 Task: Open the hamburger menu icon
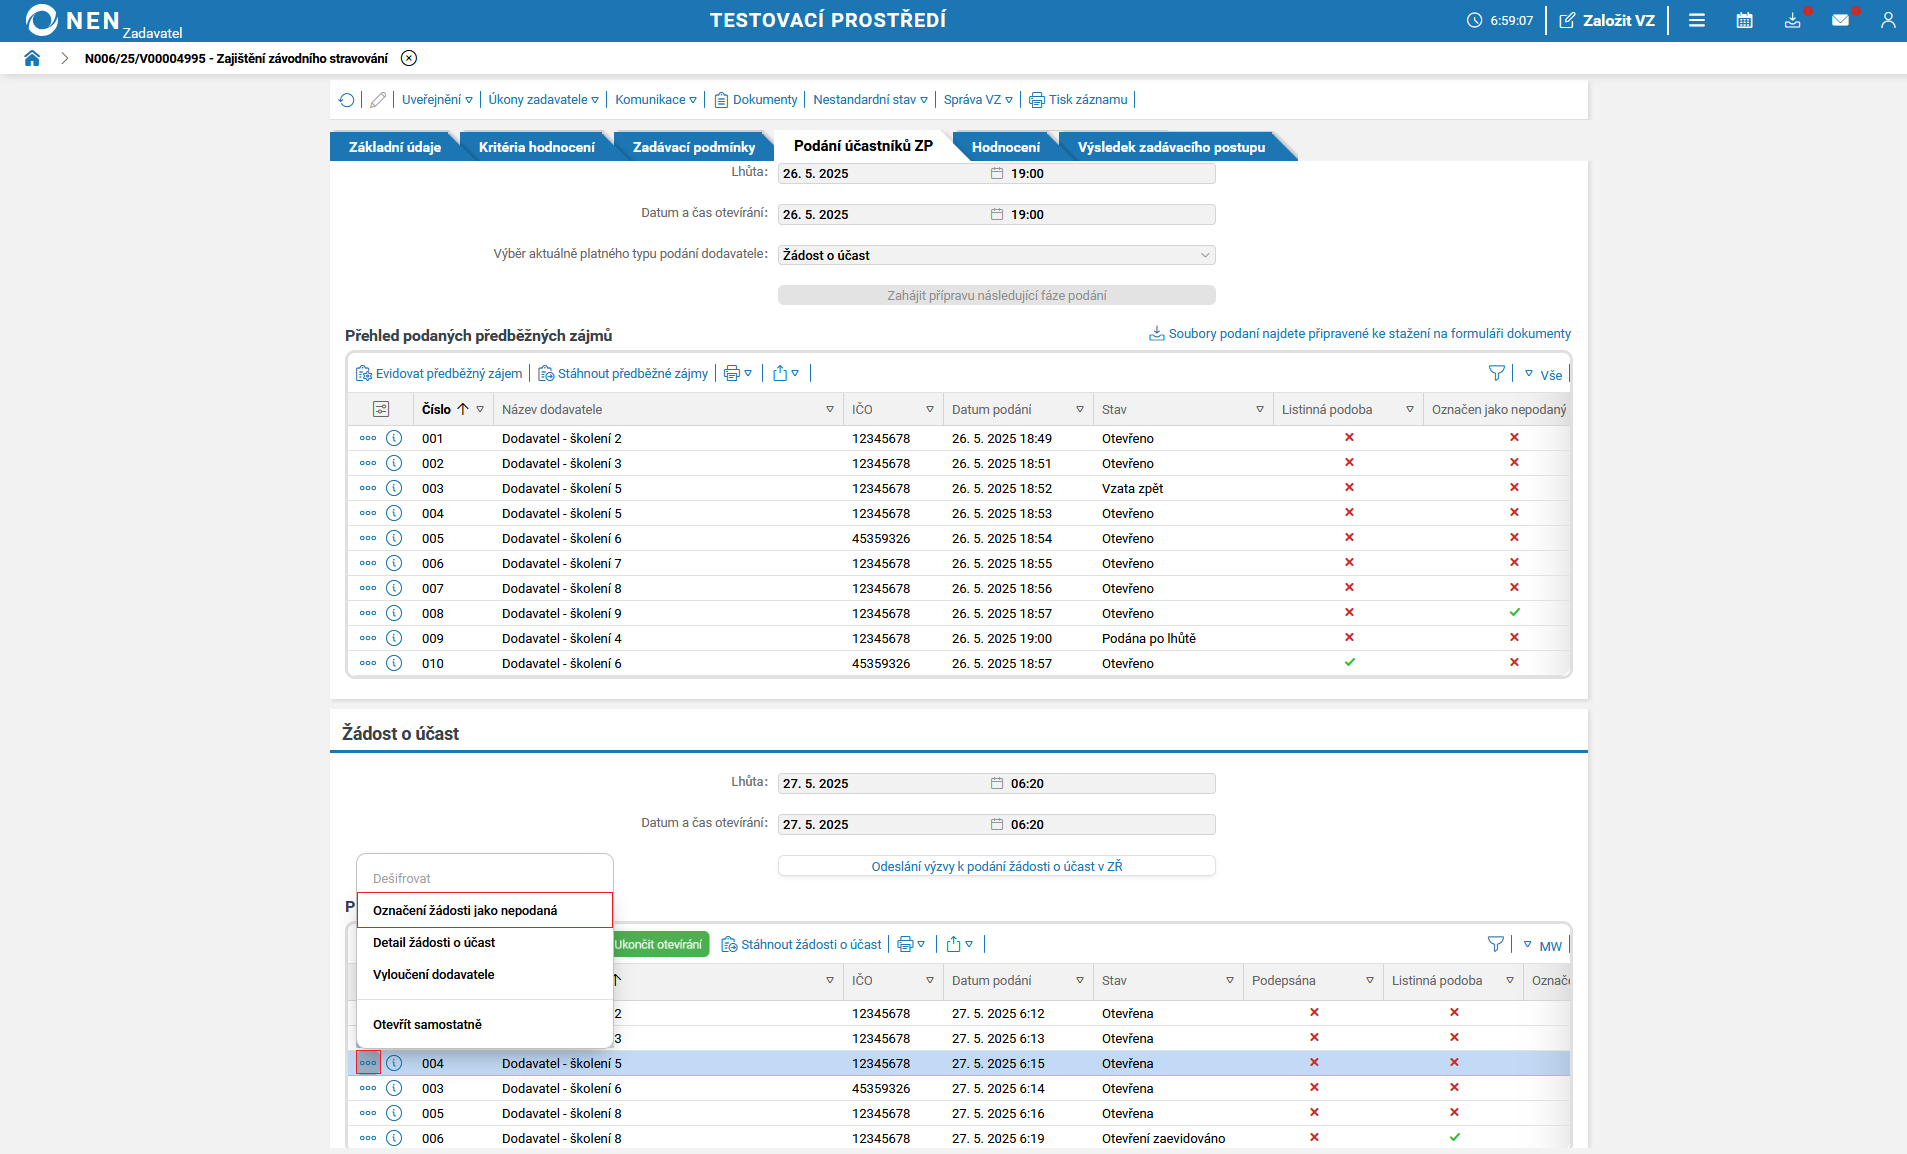point(1696,20)
